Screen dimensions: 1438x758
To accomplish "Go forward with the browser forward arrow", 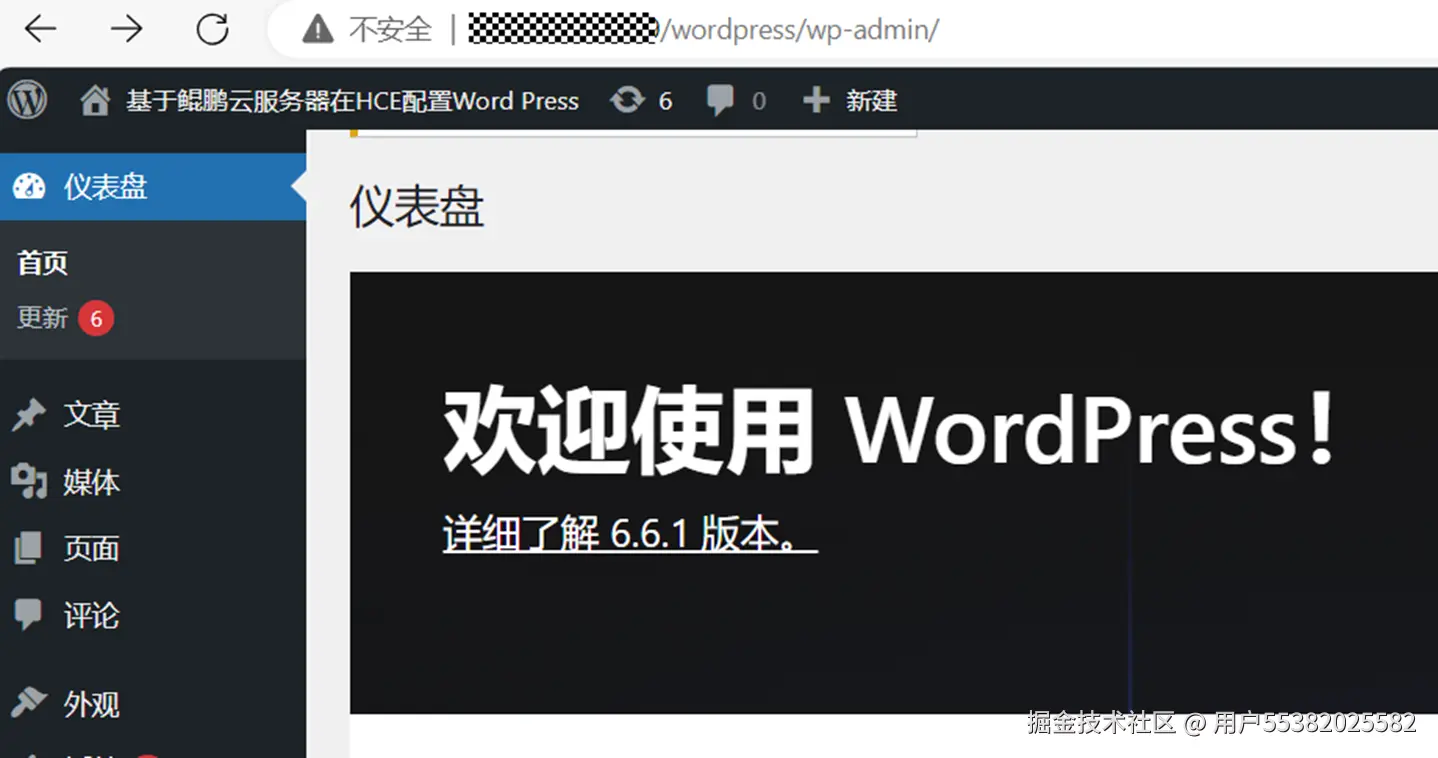I will pyautogui.click(x=127, y=29).
